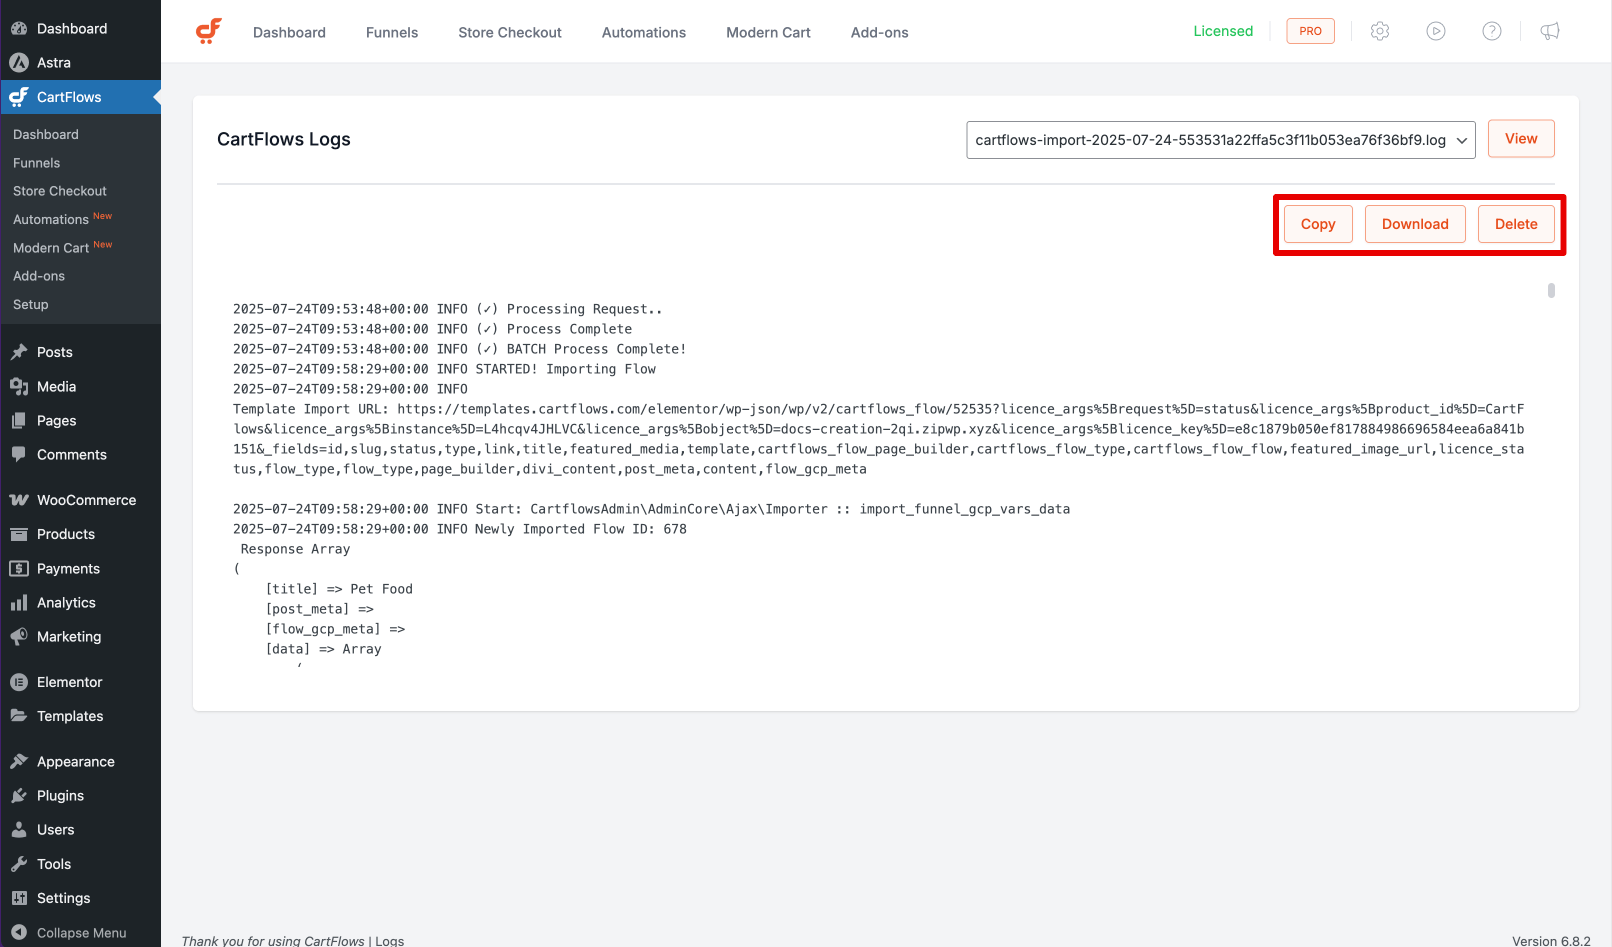Open Add-ons in CartFlows submenu
The height and width of the screenshot is (947, 1612).
(x=39, y=276)
